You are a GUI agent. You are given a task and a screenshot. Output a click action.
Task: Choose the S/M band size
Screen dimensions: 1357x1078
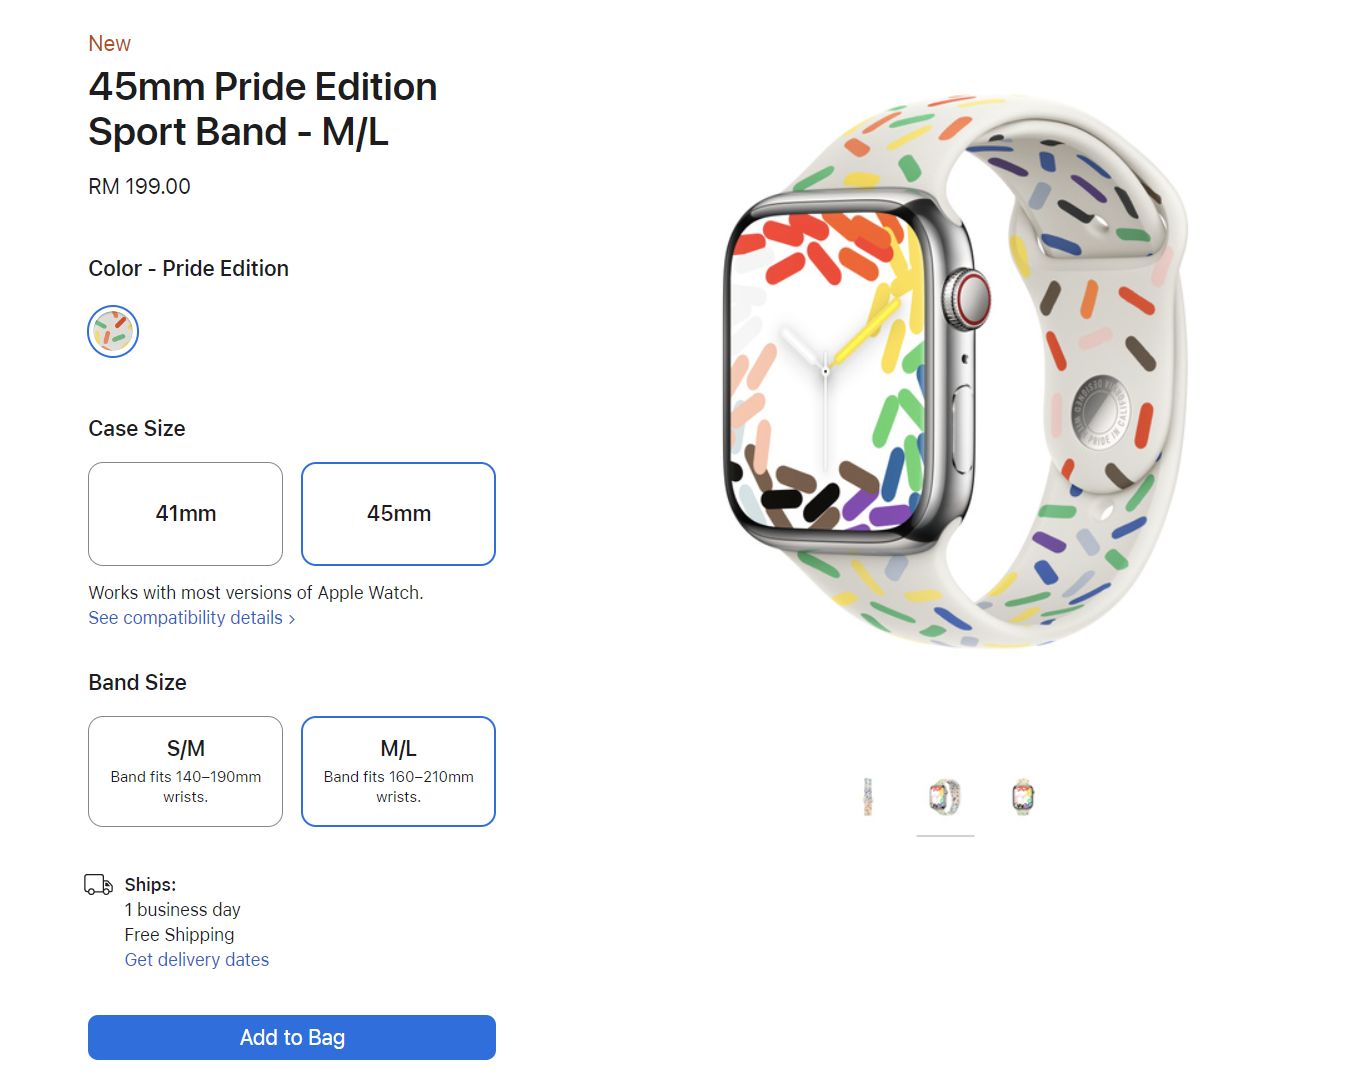[x=185, y=770]
